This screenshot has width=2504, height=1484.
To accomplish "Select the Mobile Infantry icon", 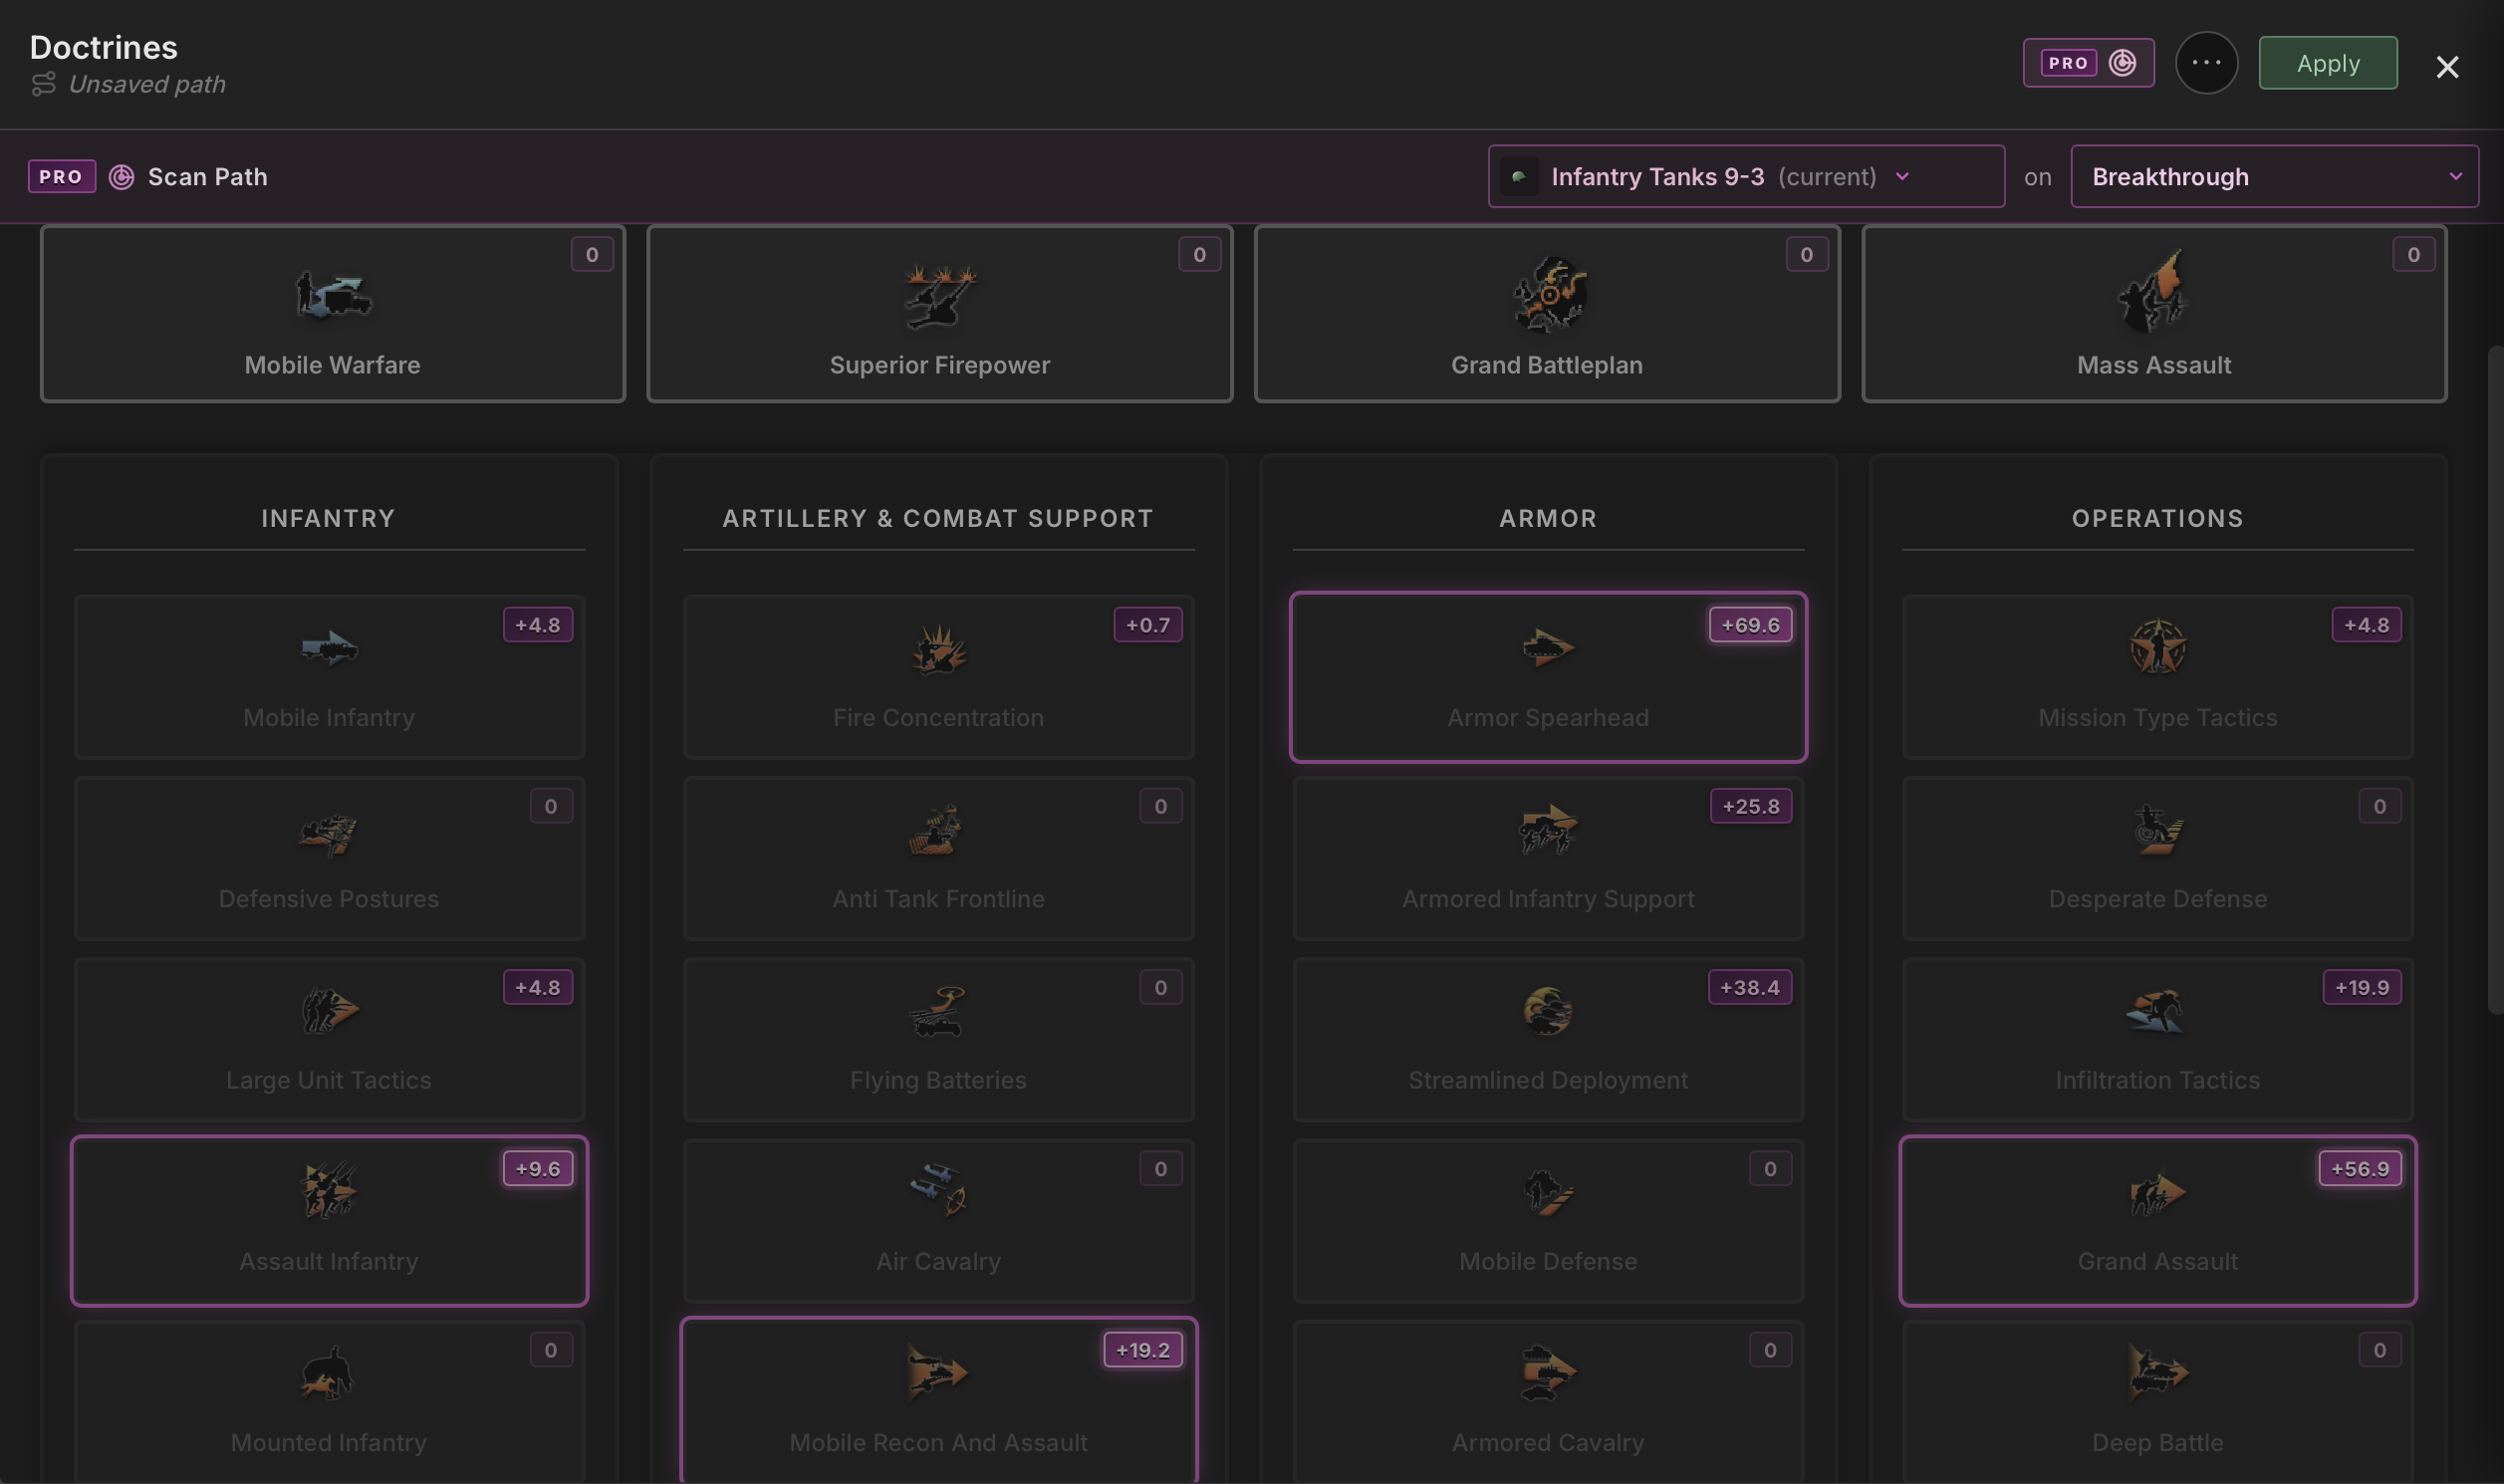I will (x=329, y=648).
